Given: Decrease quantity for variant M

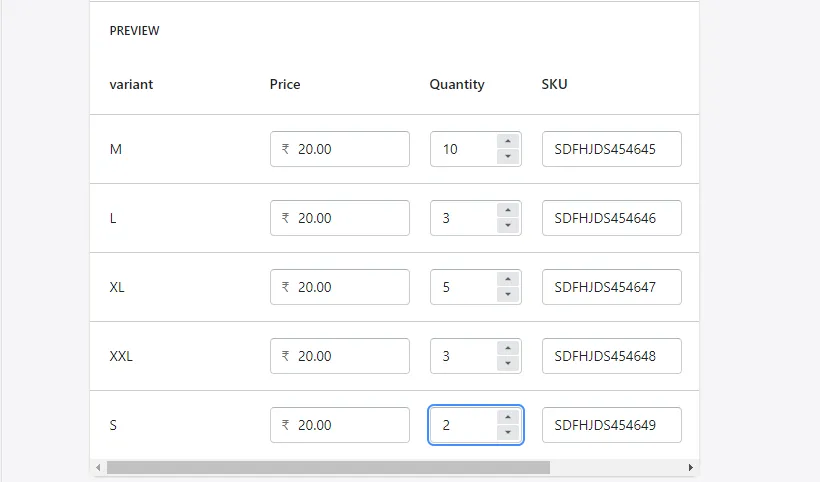Looking at the screenshot, I should 508,157.
